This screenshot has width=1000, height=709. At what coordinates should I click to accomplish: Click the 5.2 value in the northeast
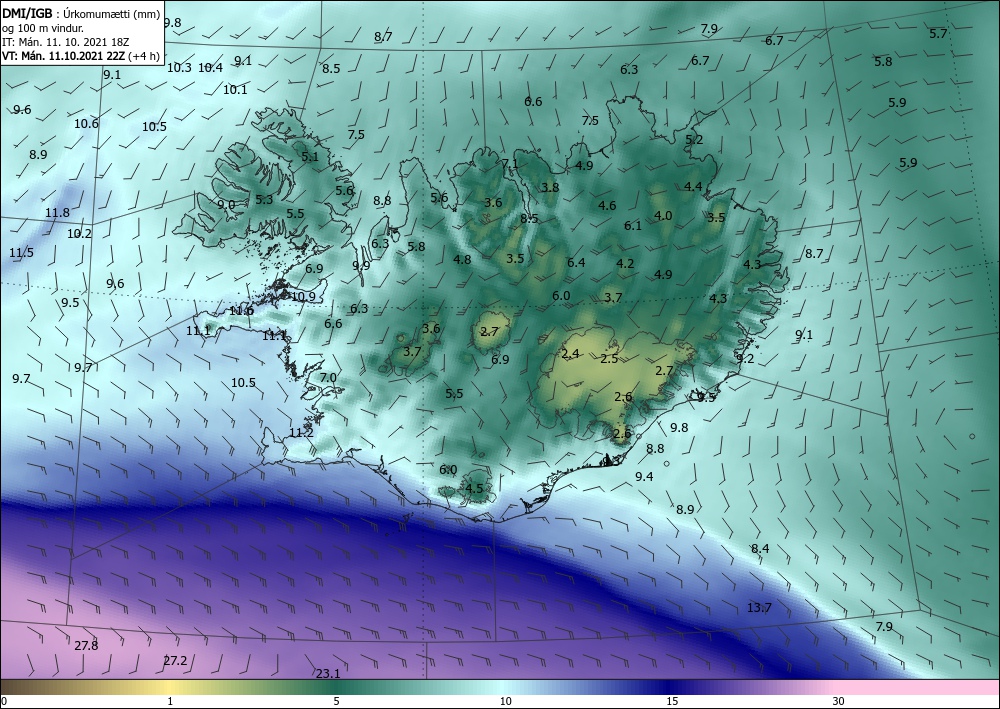[x=694, y=139]
